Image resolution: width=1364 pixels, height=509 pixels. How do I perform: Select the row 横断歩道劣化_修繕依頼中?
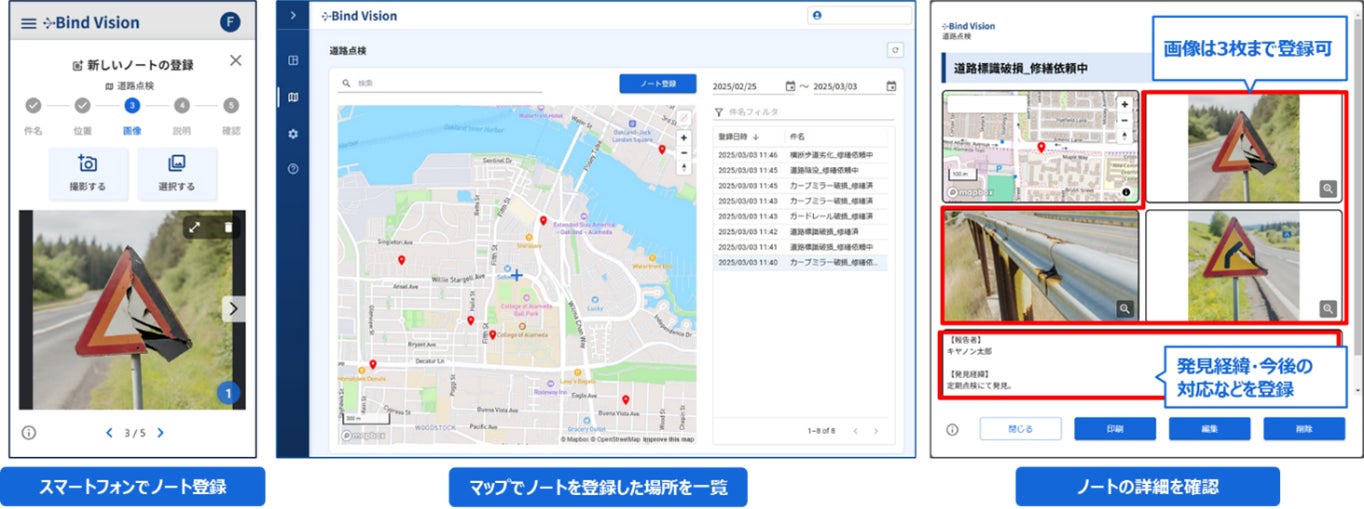(x=800, y=156)
